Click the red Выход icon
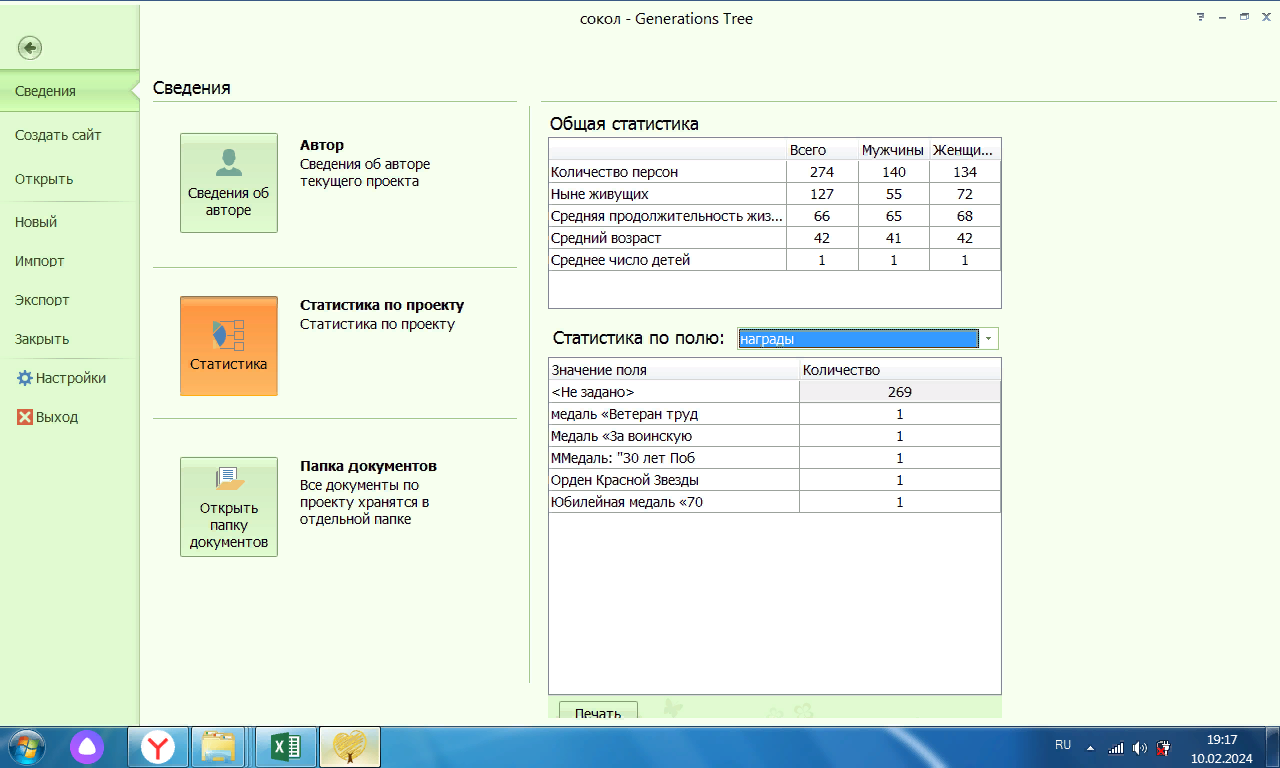 pos(25,417)
